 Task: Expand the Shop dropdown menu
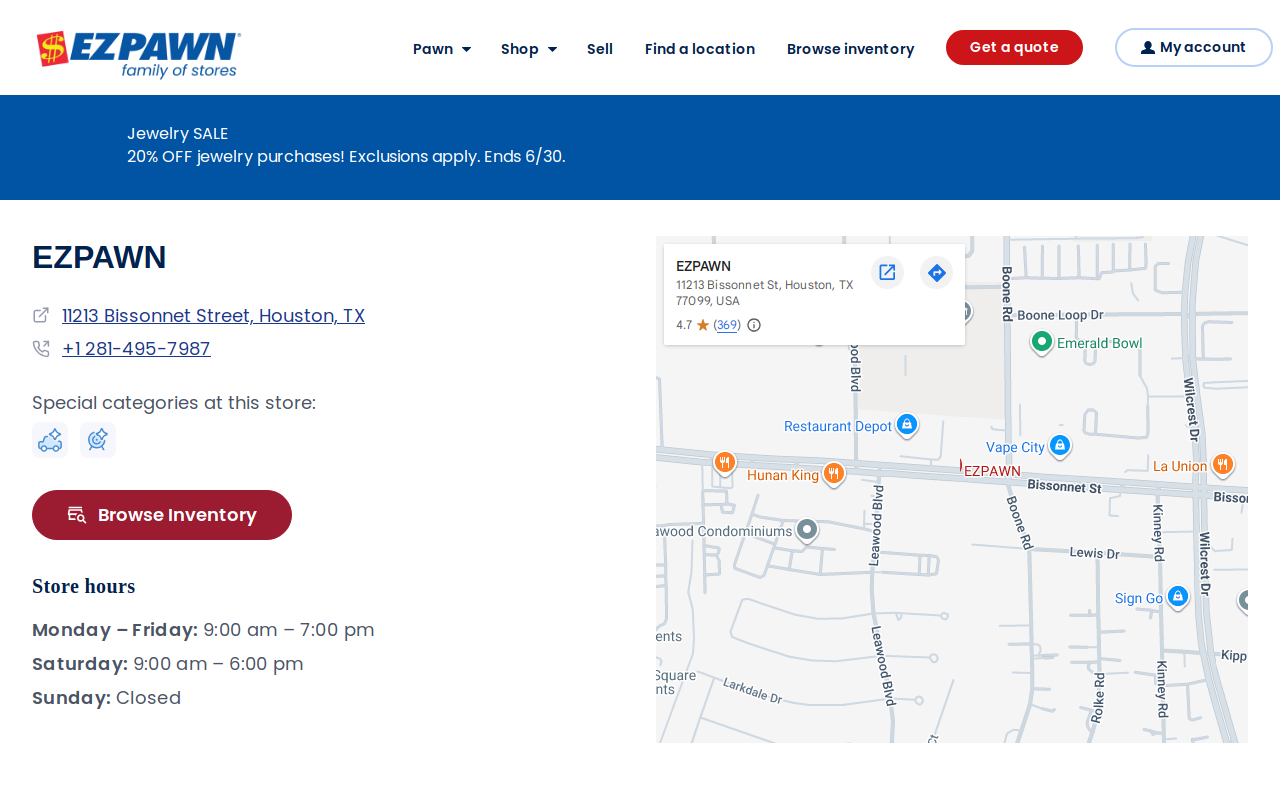(x=529, y=48)
